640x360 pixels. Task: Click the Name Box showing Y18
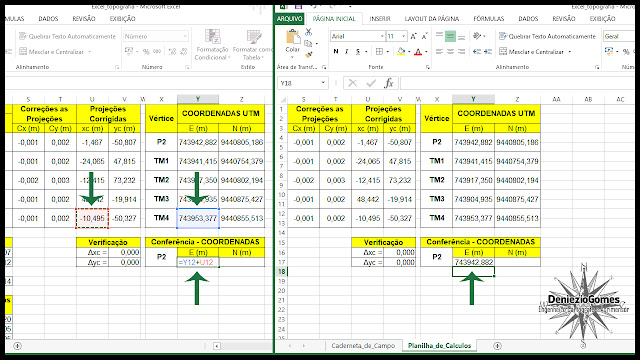click(302, 83)
